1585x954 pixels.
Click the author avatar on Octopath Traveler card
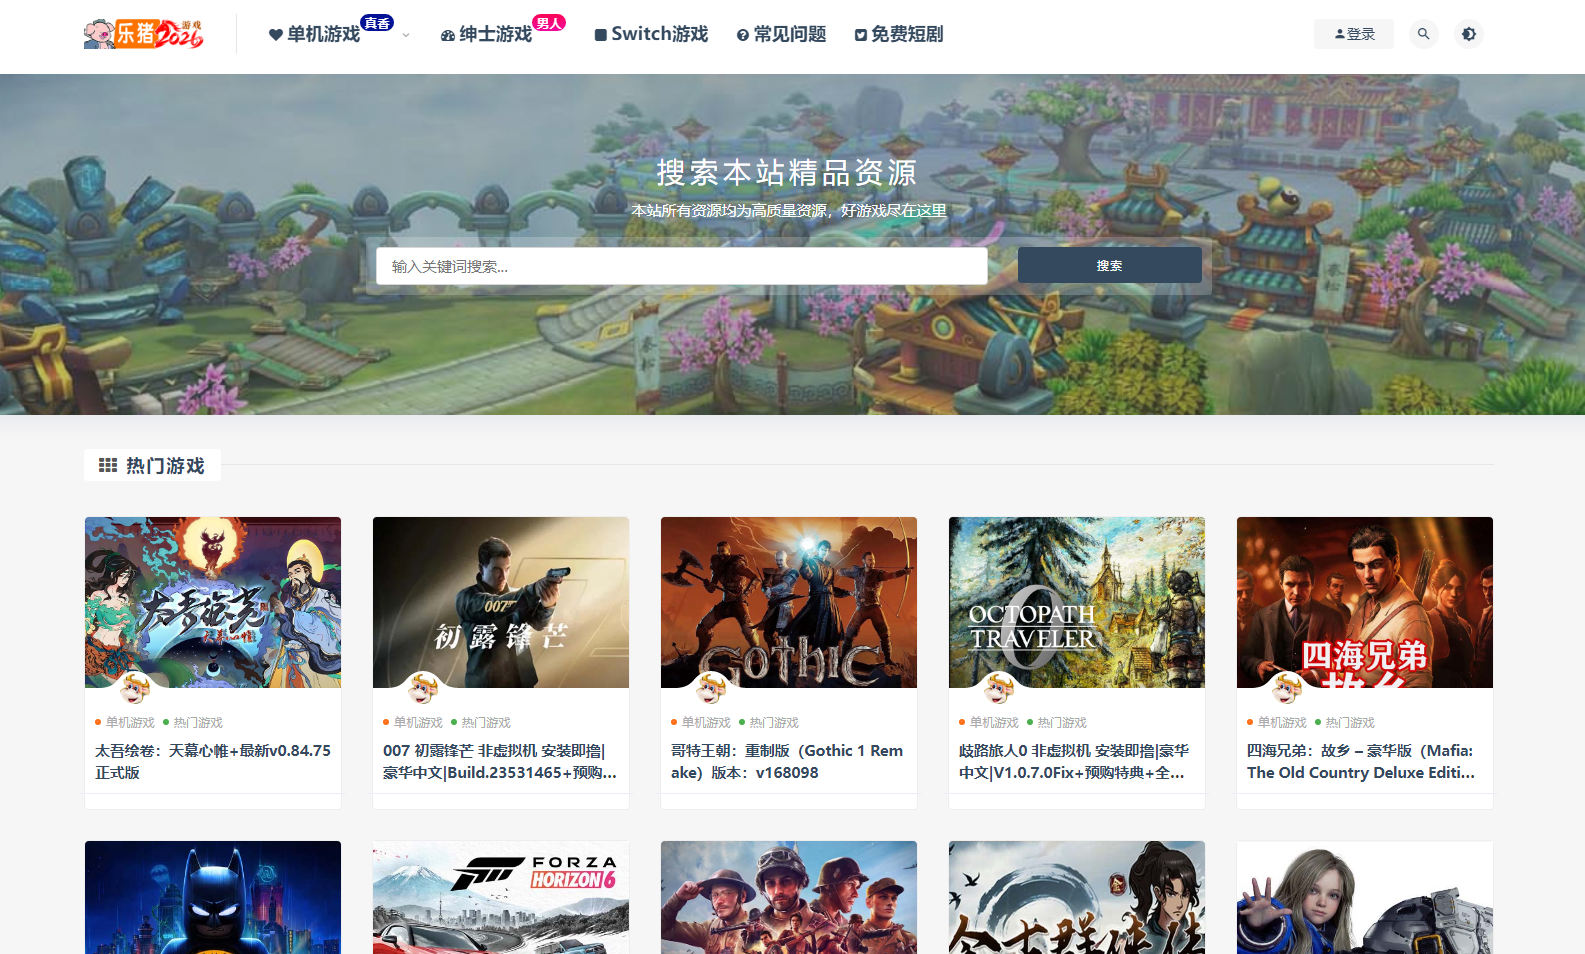[x=999, y=688]
